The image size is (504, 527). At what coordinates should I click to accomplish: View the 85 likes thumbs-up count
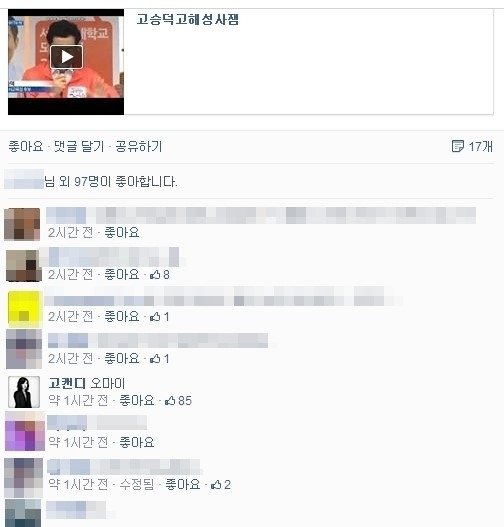click(x=178, y=401)
